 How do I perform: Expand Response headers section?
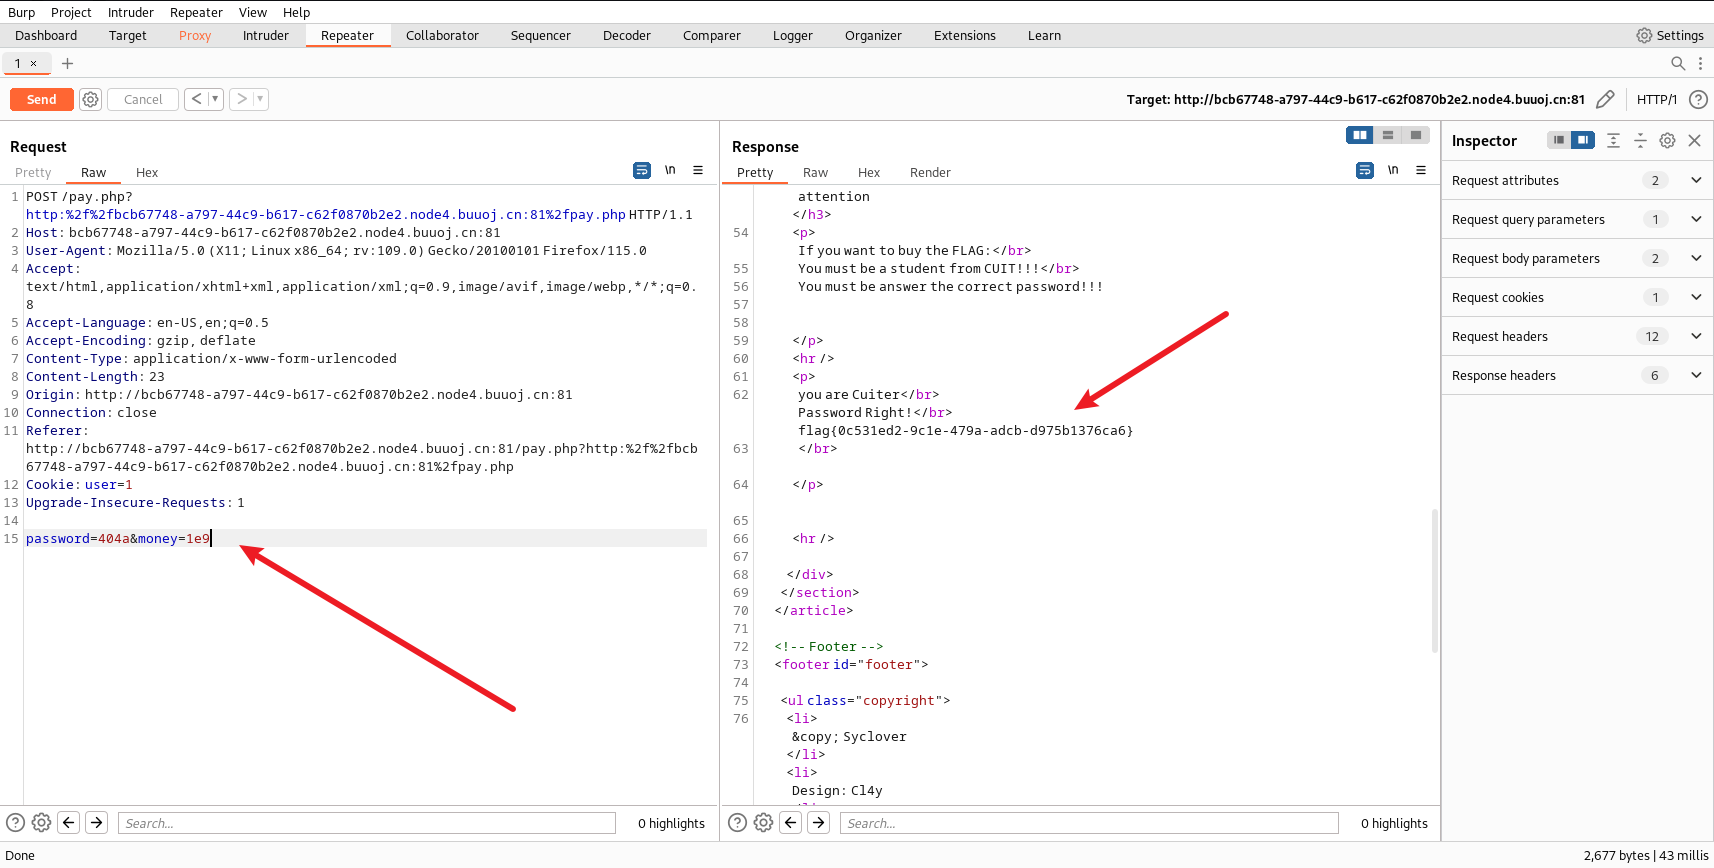click(x=1577, y=375)
